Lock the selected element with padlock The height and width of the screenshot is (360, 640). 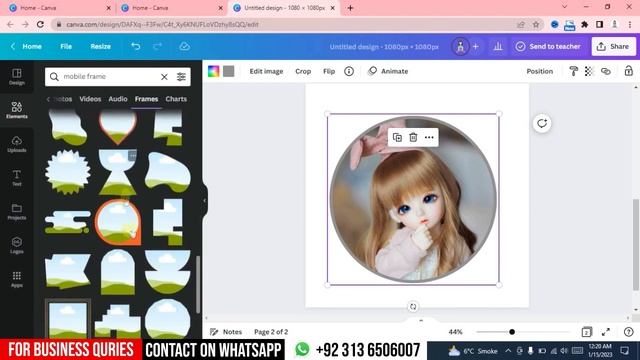click(629, 71)
